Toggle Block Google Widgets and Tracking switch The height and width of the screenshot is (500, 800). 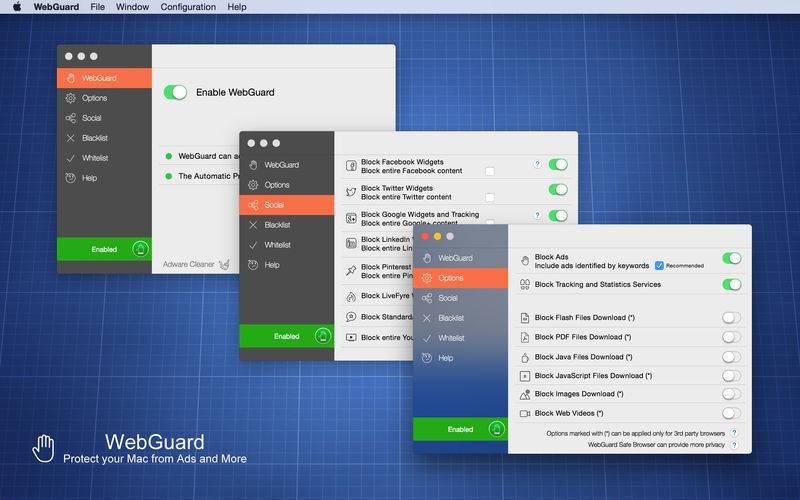(558, 215)
